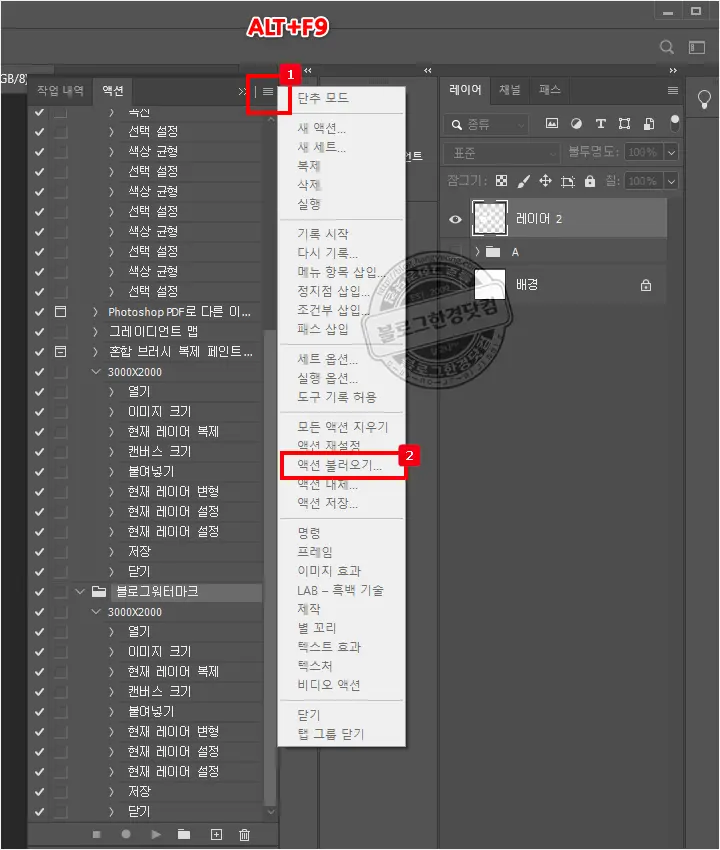Switch to the 패스 tab
Viewport: 720px width, 850px height.
click(550, 89)
